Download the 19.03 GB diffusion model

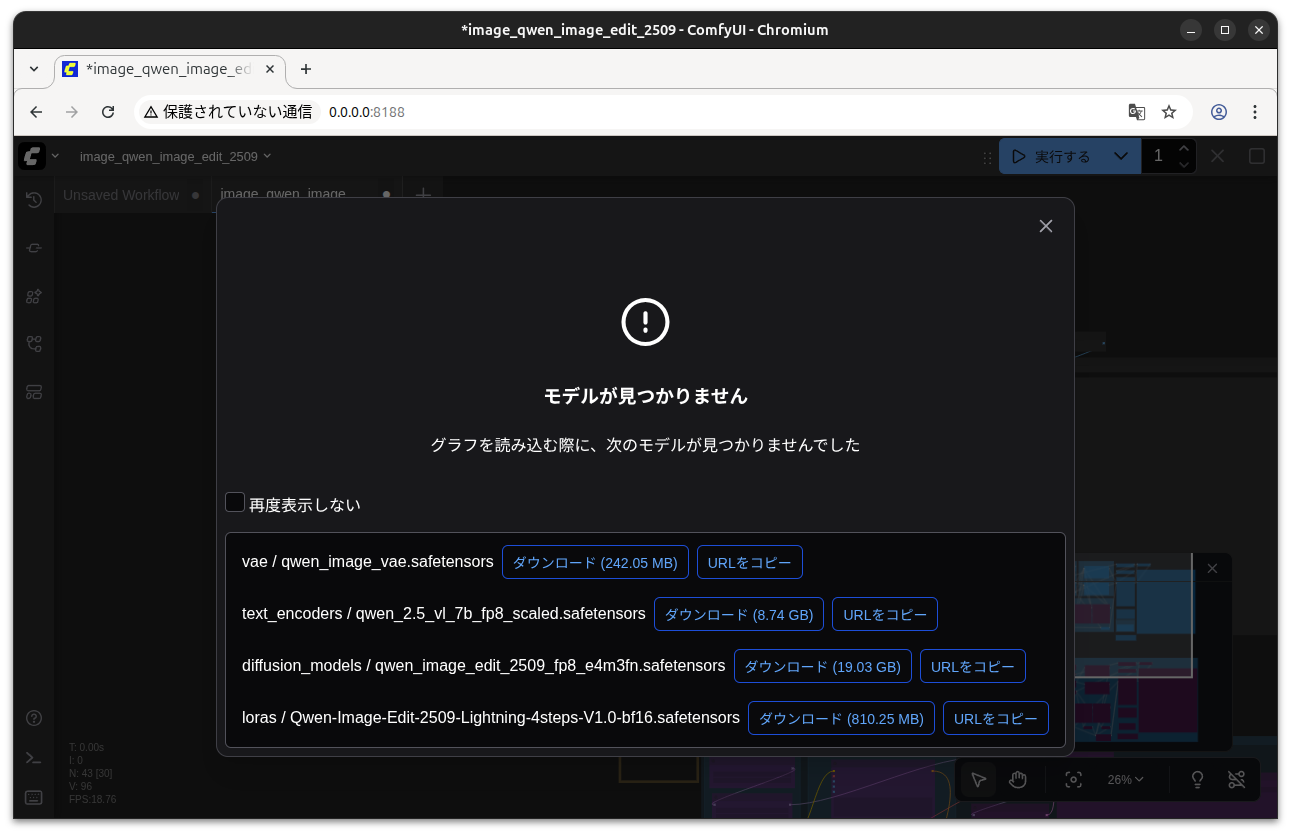coord(823,666)
